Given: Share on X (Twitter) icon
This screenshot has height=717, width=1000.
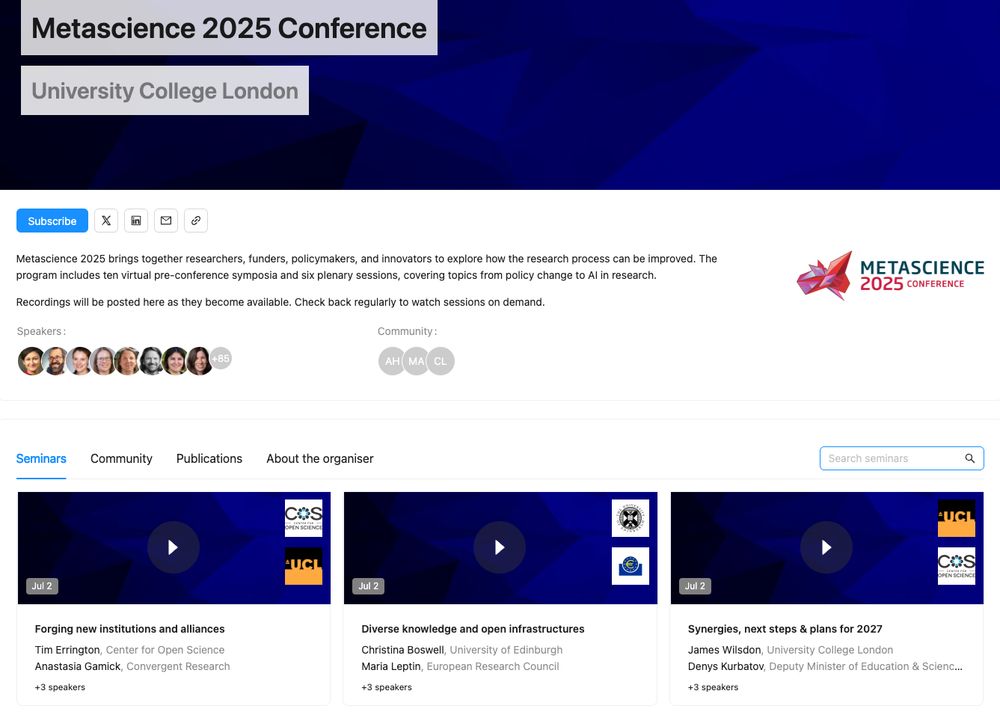Looking at the screenshot, I should coord(106,221).
